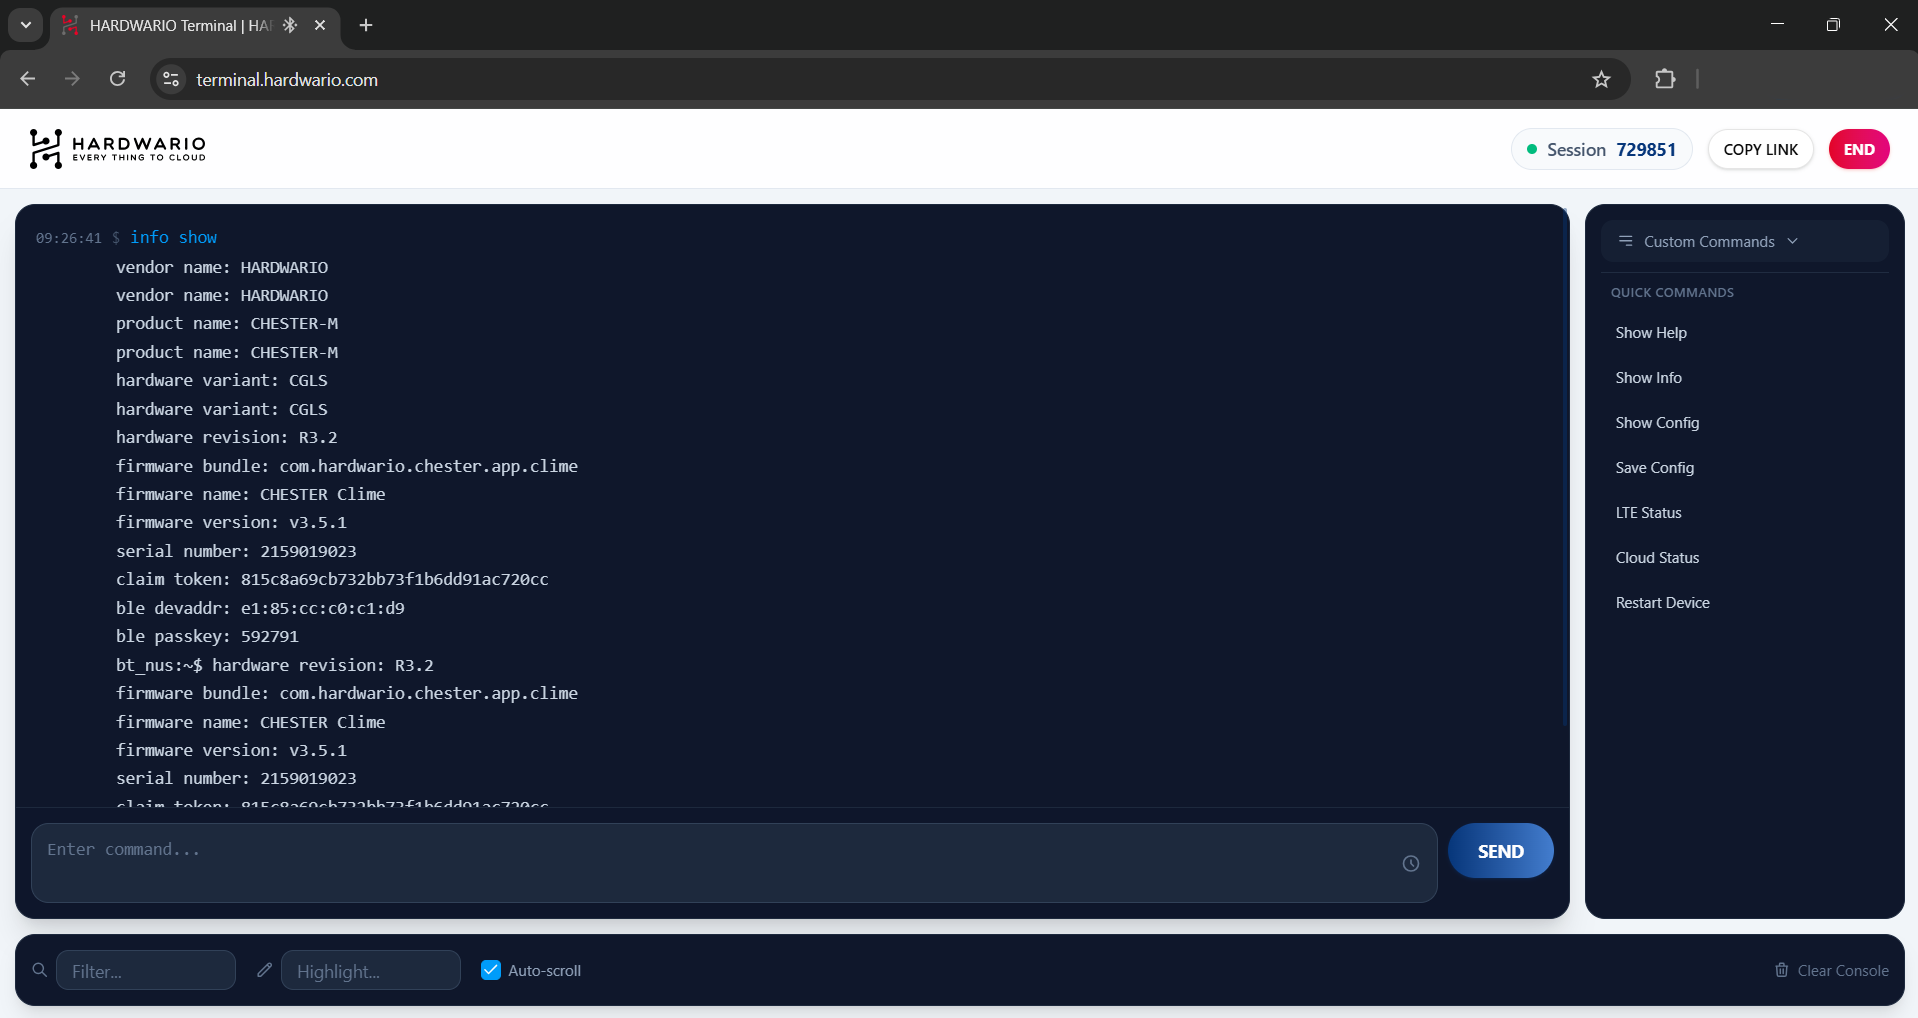Click the terminal output vertical scrollbar
This screenshot has height=1018, width=1918.
click(x=1564, y=470)
